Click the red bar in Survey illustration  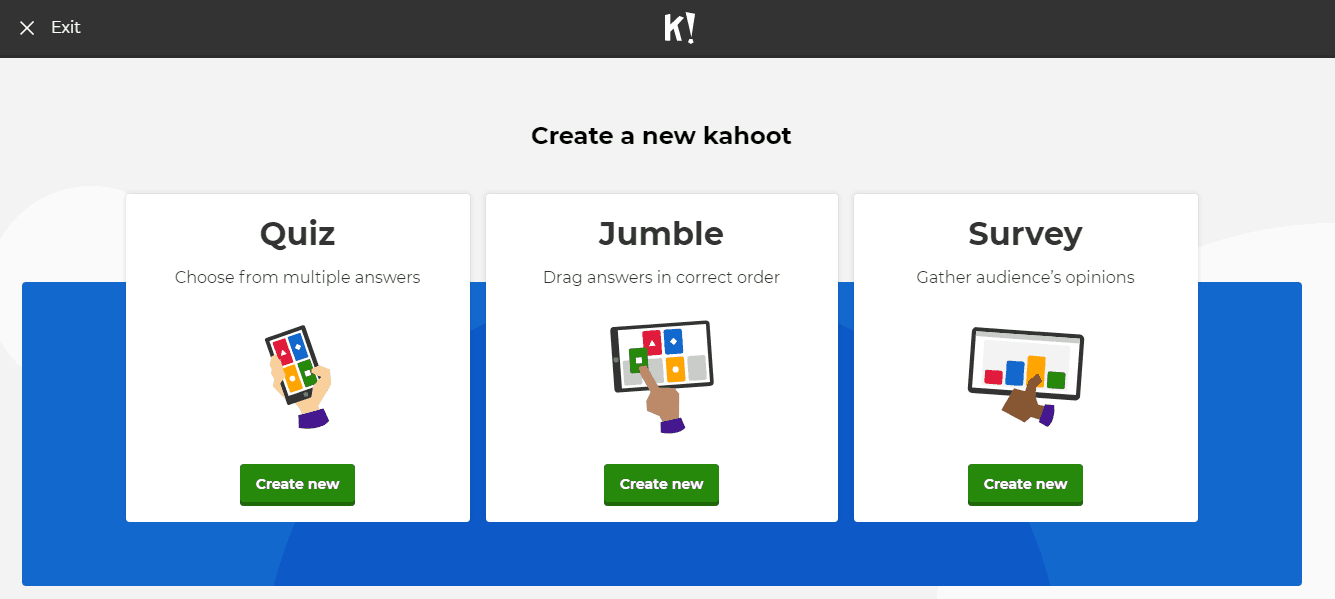(x=993, y=377)
